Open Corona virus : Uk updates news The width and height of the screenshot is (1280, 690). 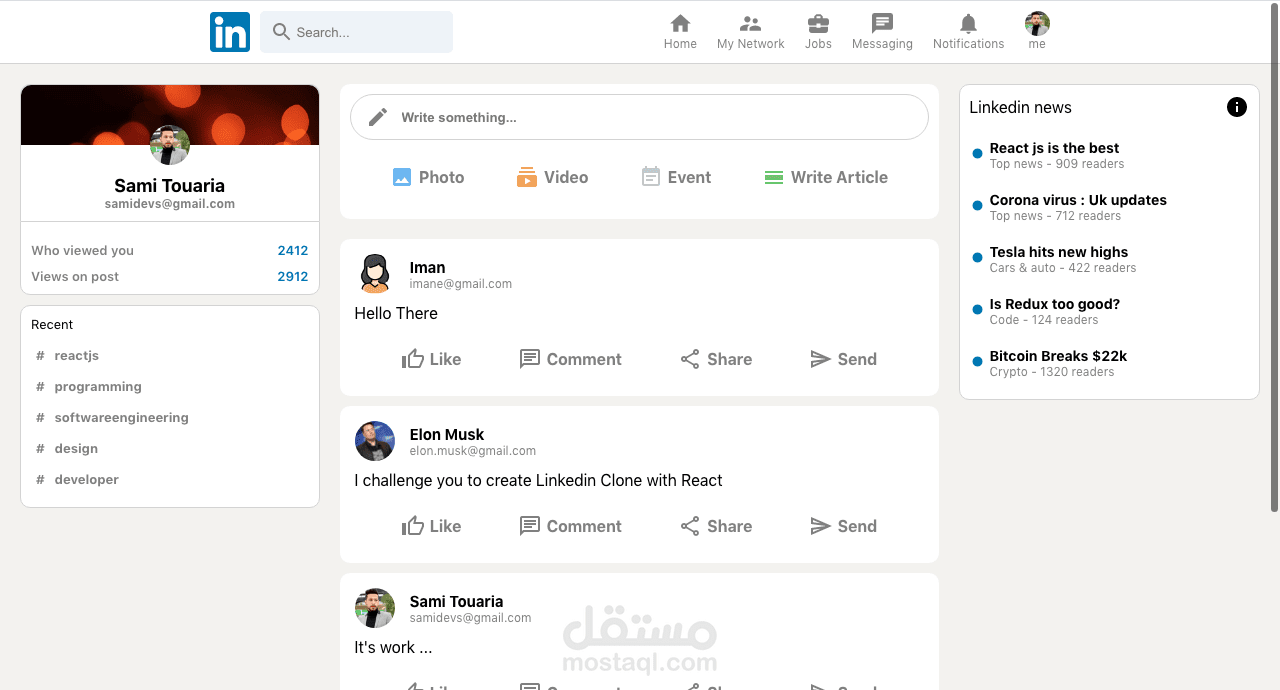[1078, 200]
